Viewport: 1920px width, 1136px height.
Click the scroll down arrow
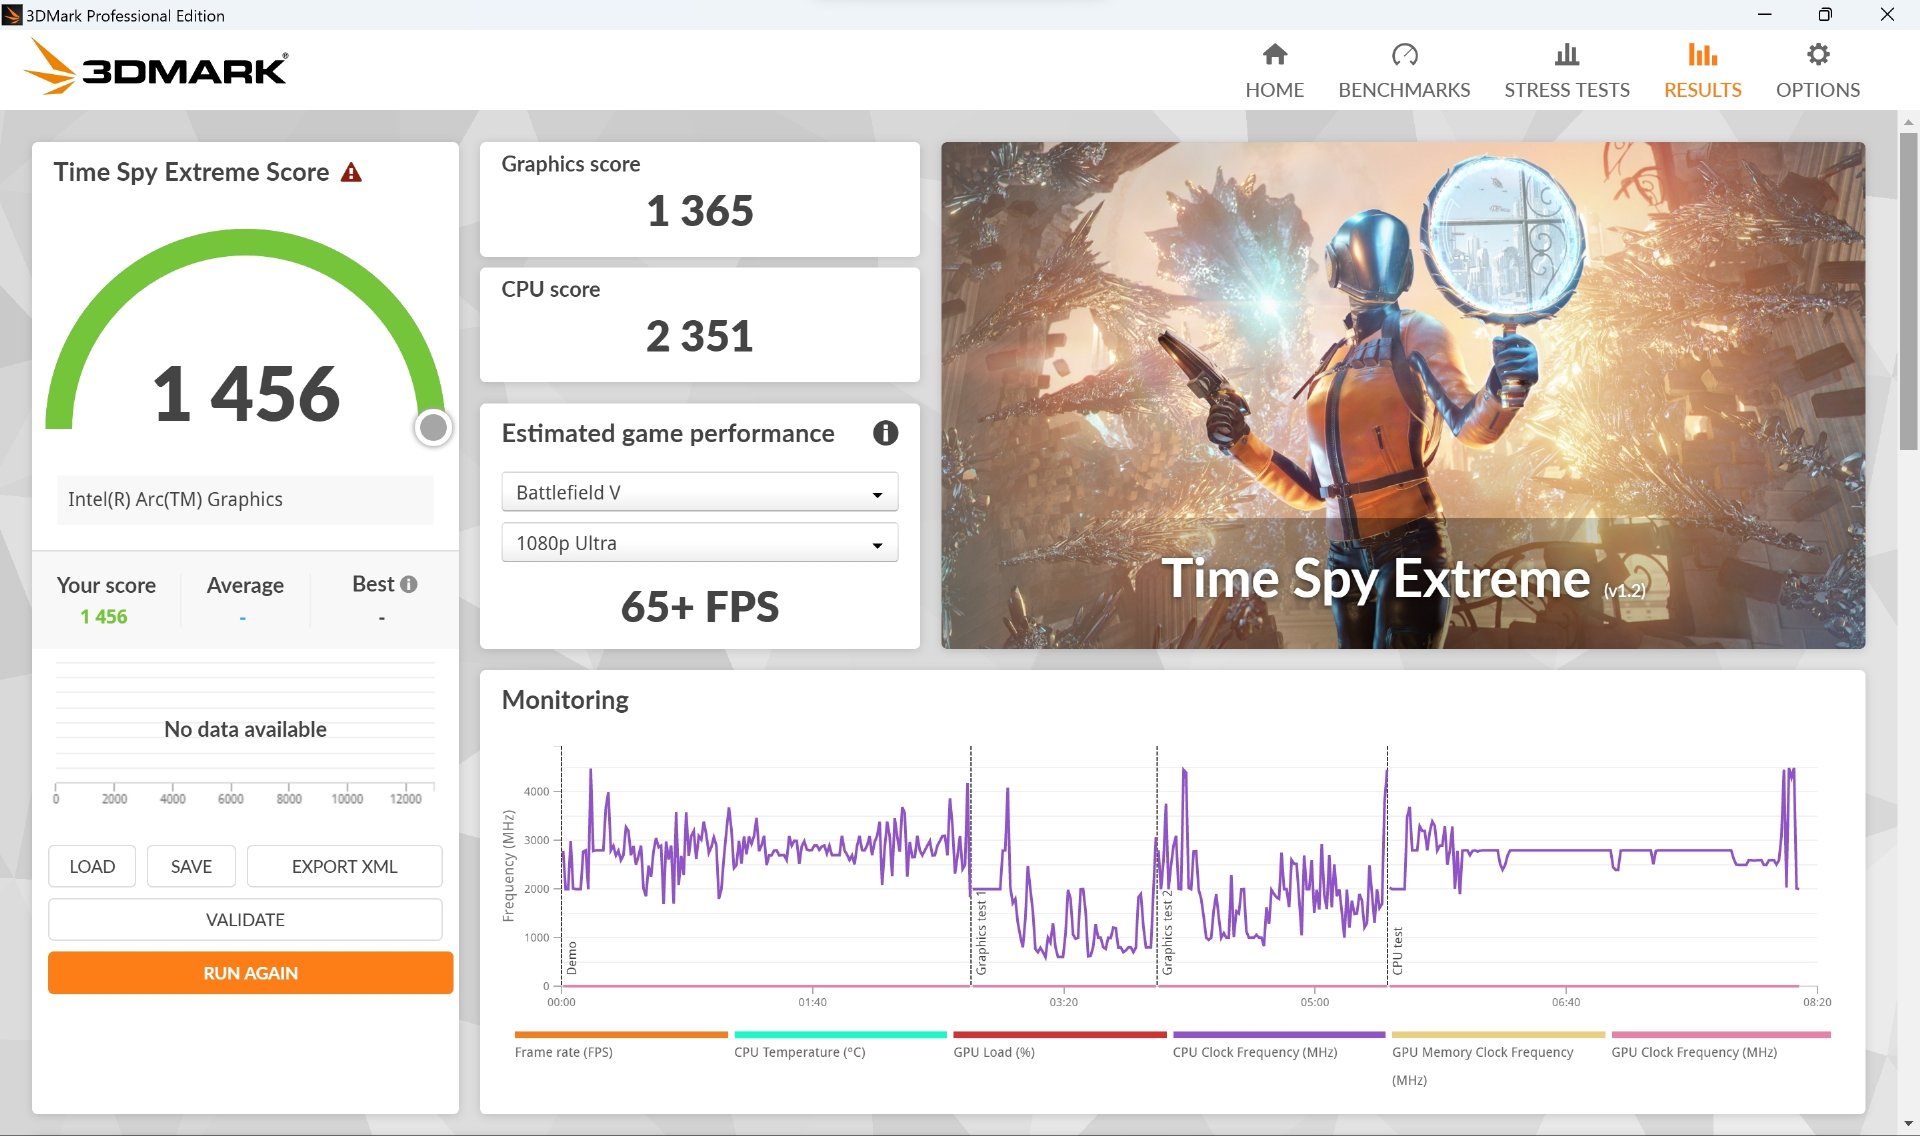pos(1908,1124)
